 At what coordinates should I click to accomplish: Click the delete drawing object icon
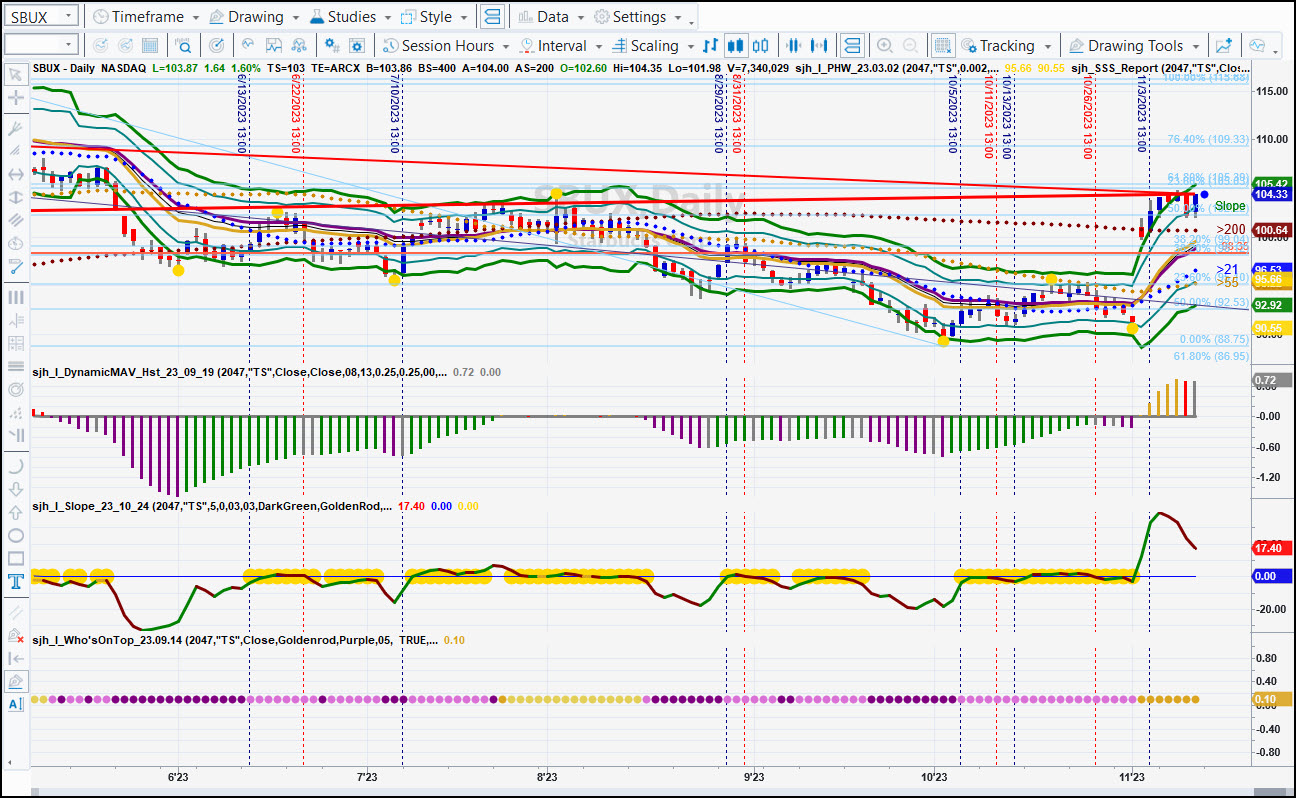[15, 635]
